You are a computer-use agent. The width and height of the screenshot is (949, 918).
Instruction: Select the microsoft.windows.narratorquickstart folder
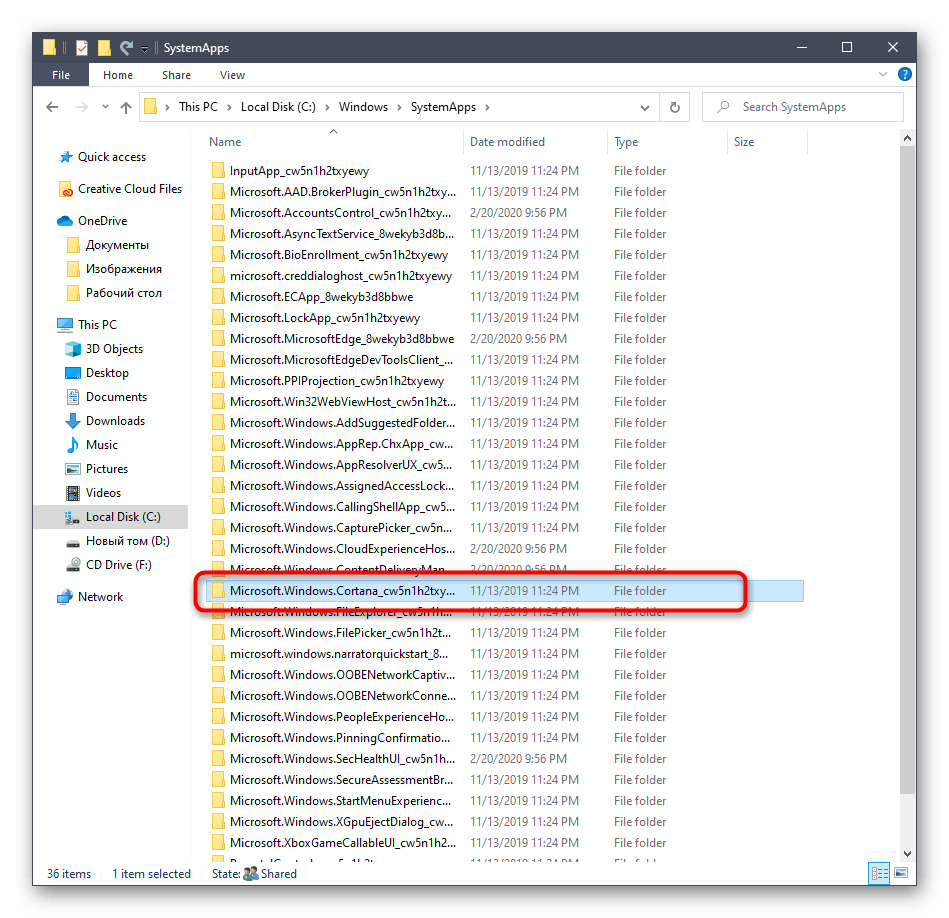(505, 654)
